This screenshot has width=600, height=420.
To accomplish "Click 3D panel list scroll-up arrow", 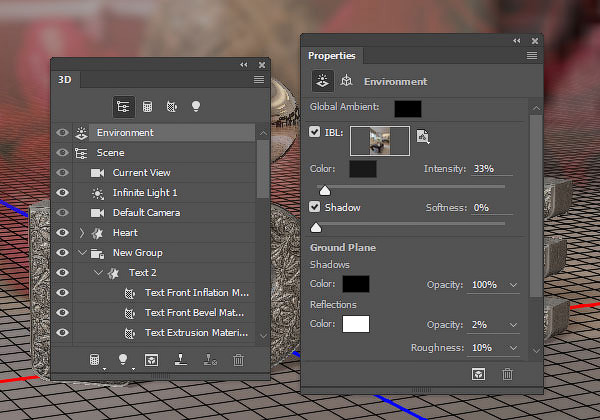I will point(263,133).
